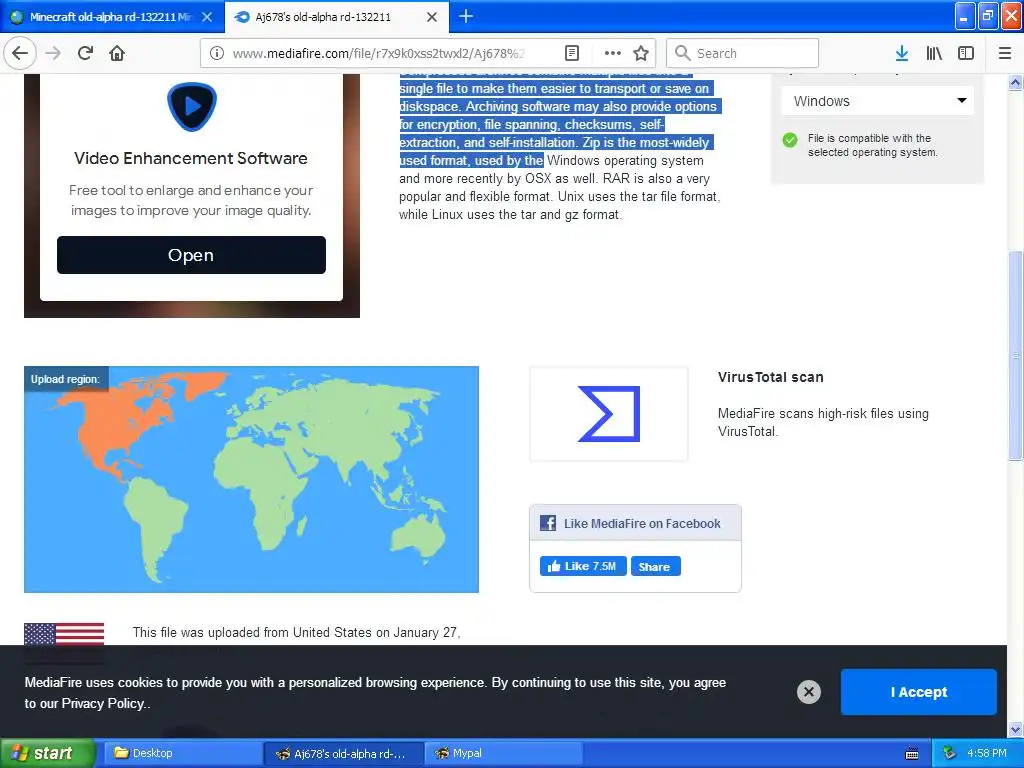Click the Video Enhancement play logo
Viewport: 1024px width, 768px height.
coord(191,106)
